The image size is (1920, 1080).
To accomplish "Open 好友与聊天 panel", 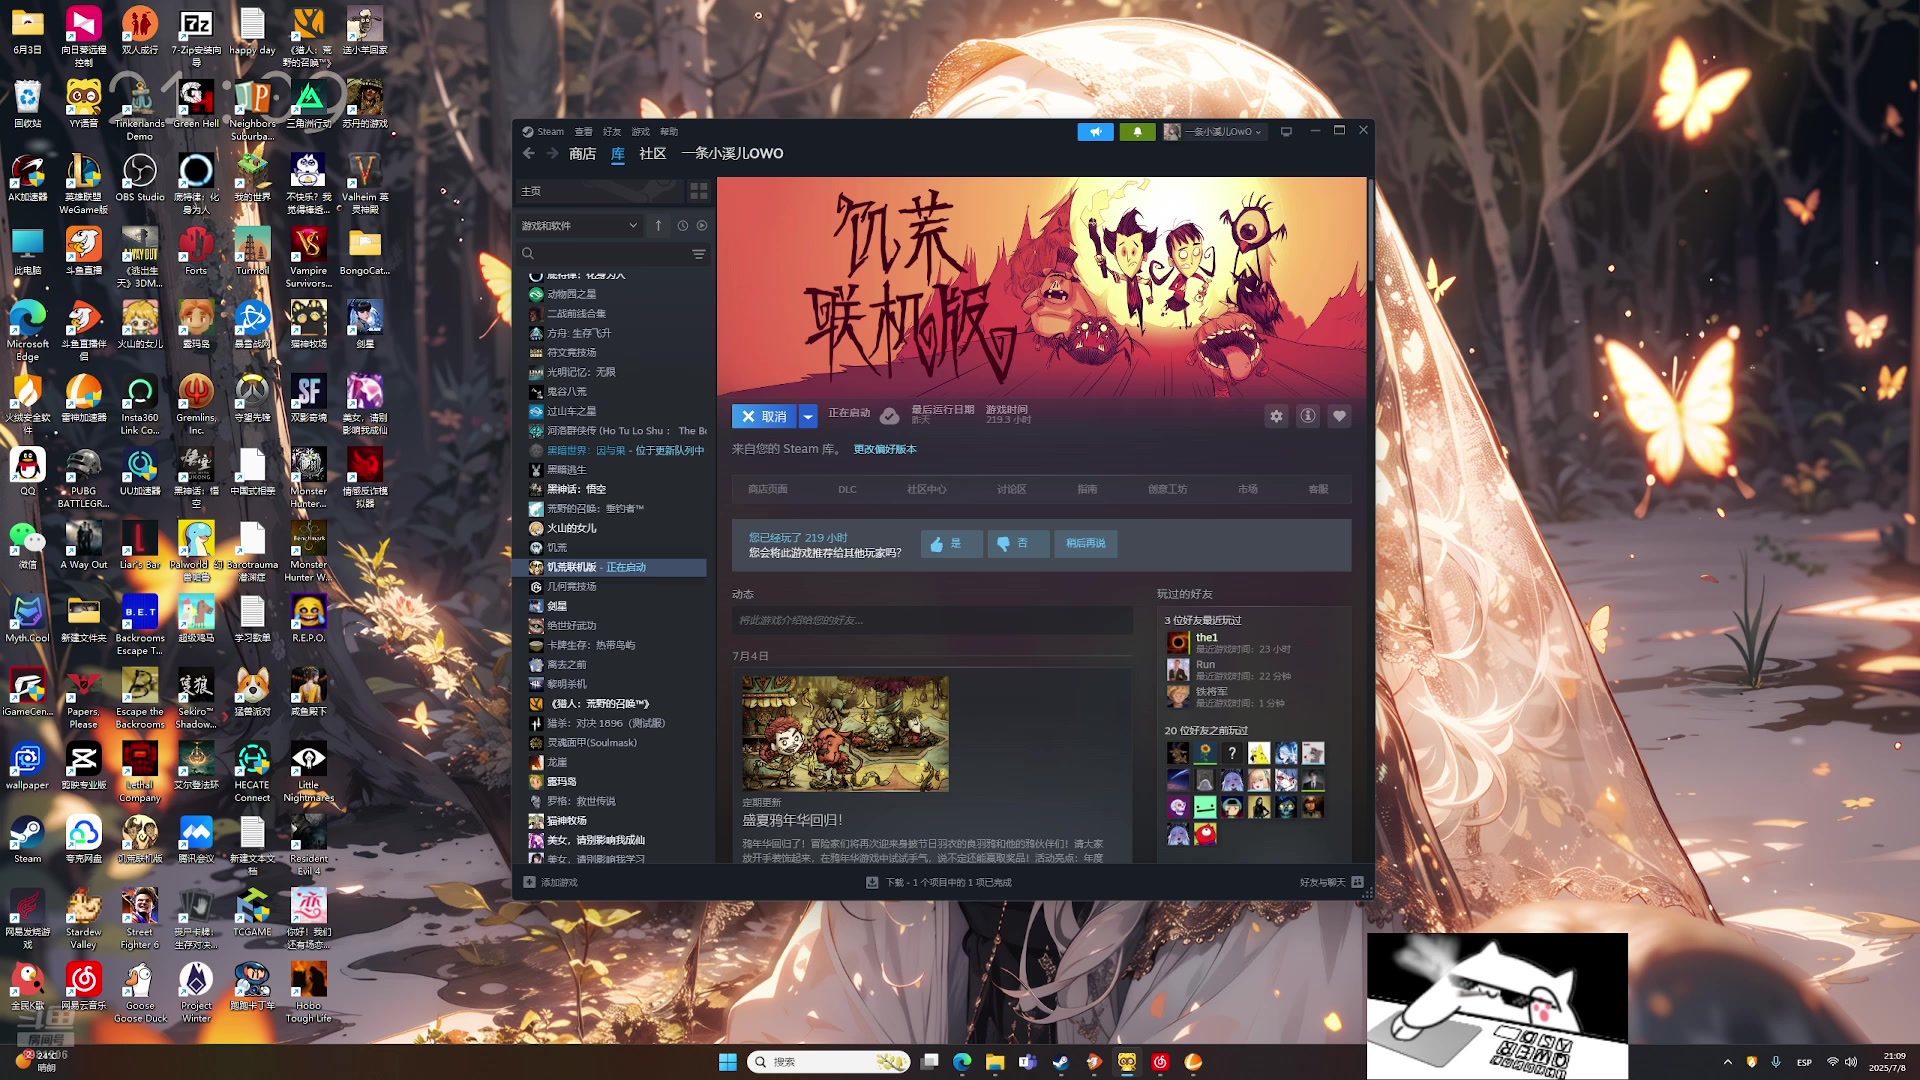I will 1331,882.
